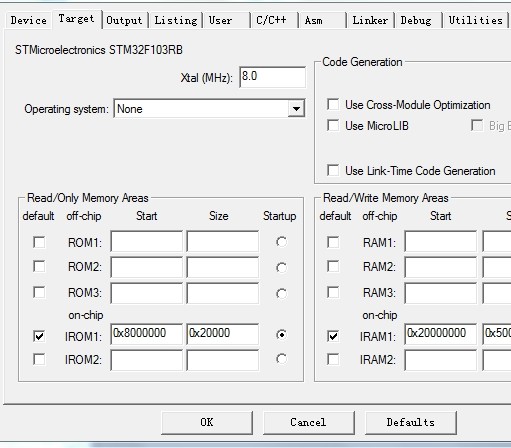The width and height of the screenshot is (511, 448).
Task: Click the IROM2 Start field
Action: (x=146, y=360)
